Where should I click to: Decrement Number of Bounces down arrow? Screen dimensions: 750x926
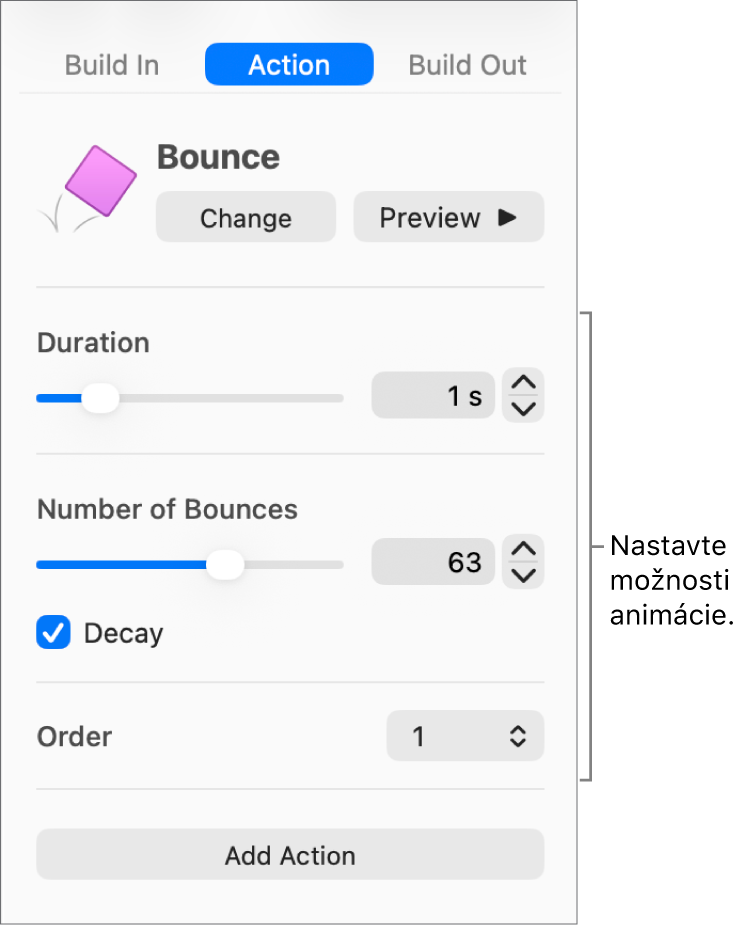pyautogui.click(x=523, y=575)
